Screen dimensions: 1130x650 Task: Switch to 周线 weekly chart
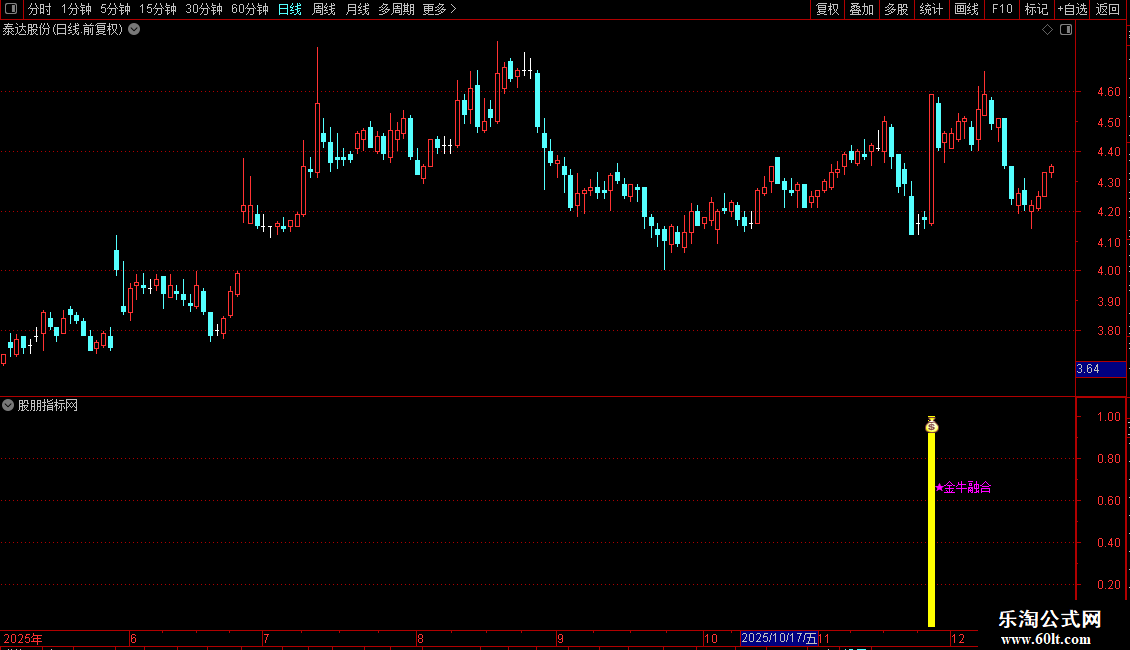point(324,9)
